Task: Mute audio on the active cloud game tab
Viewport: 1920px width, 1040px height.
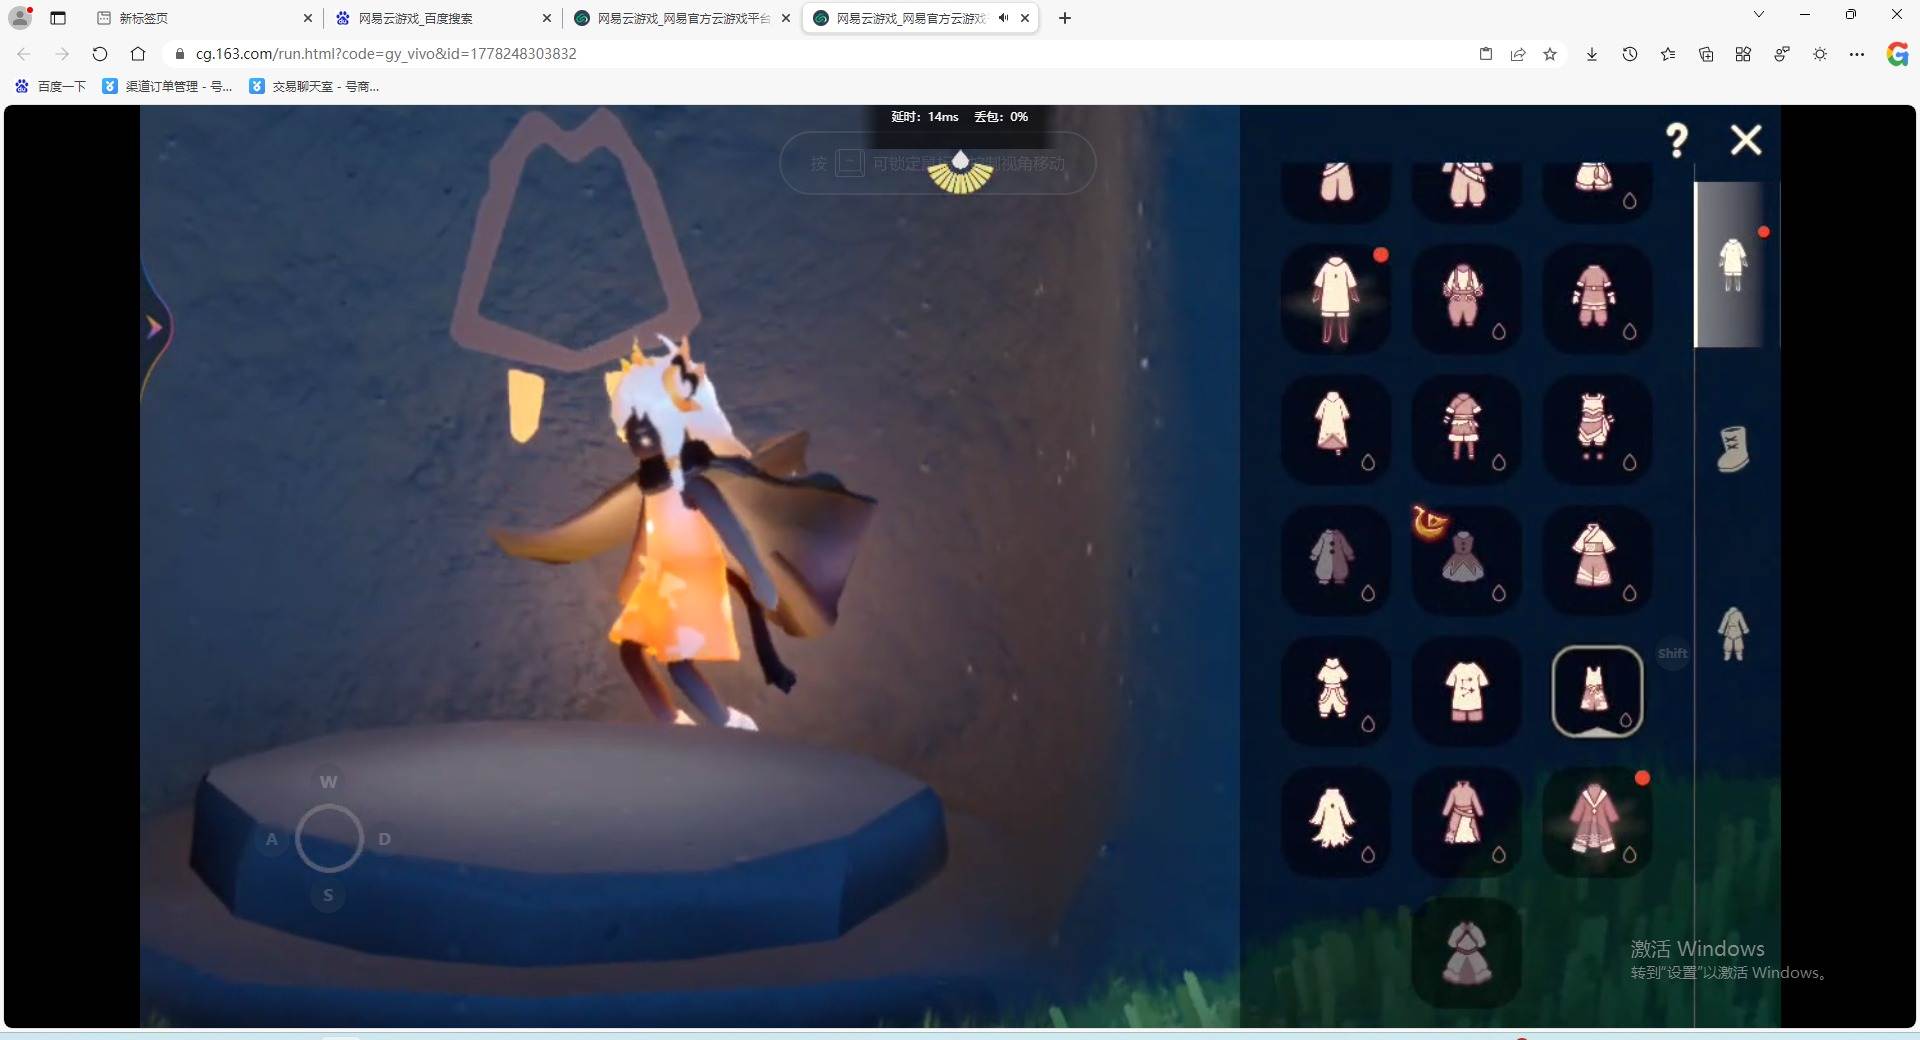Action: point(1003,18)
